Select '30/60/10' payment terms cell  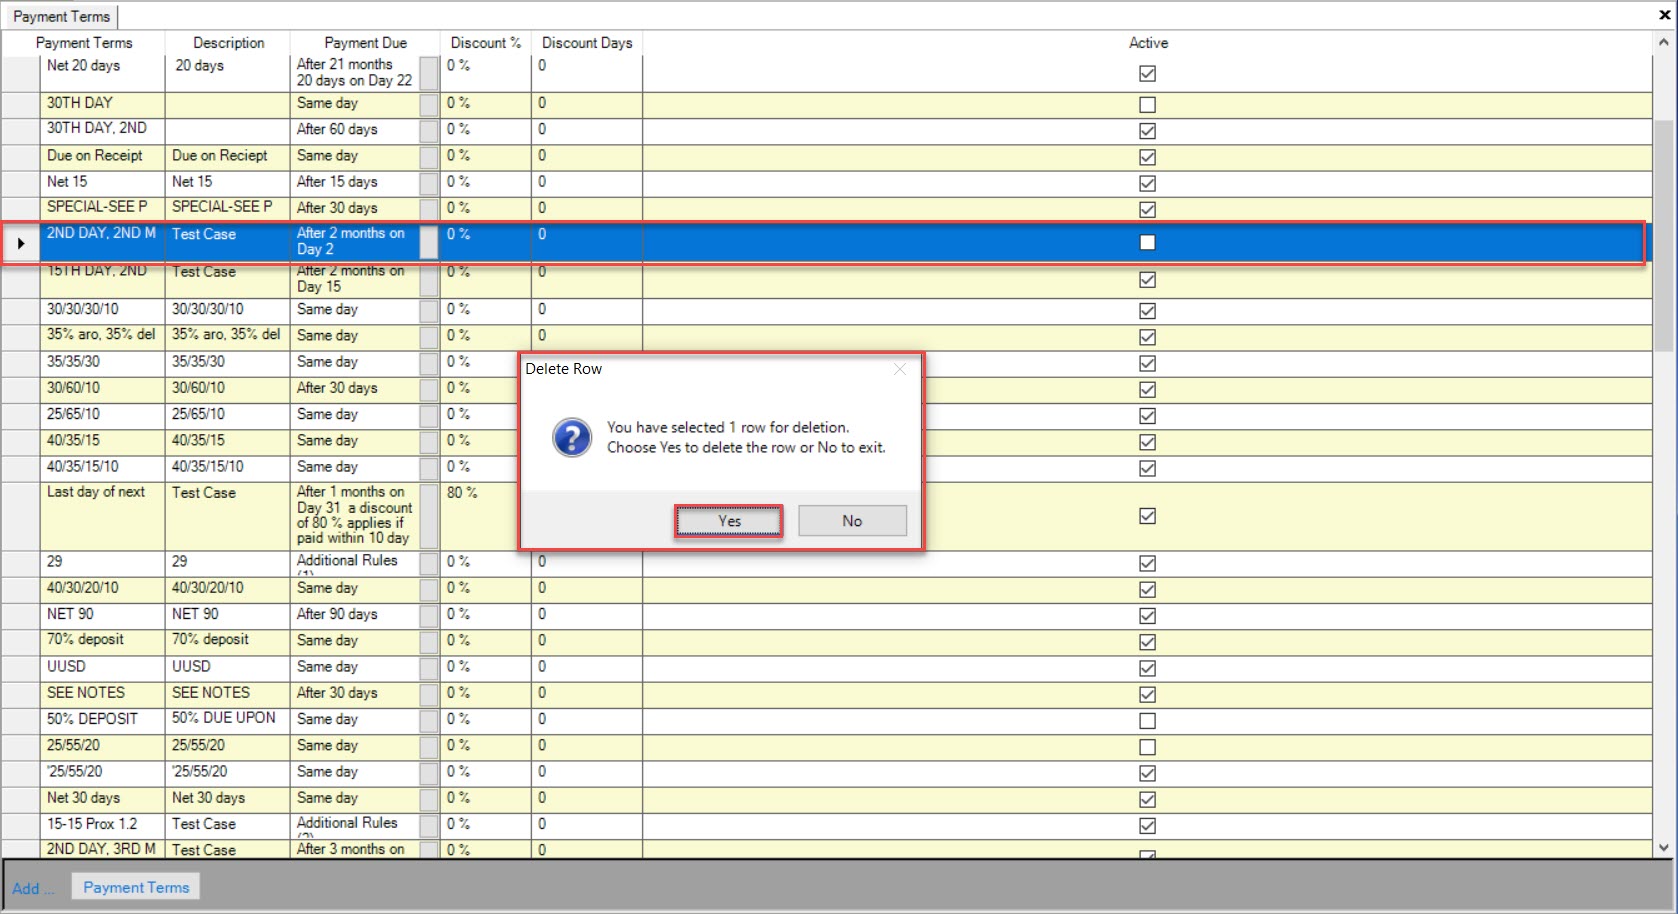click(x=102, y=388)
